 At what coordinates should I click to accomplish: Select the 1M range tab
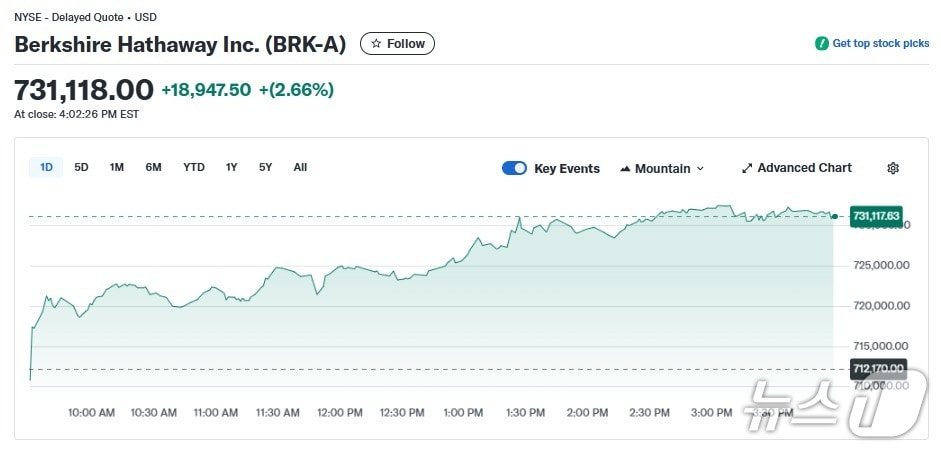pyautogui.click(x=117, y=167)
